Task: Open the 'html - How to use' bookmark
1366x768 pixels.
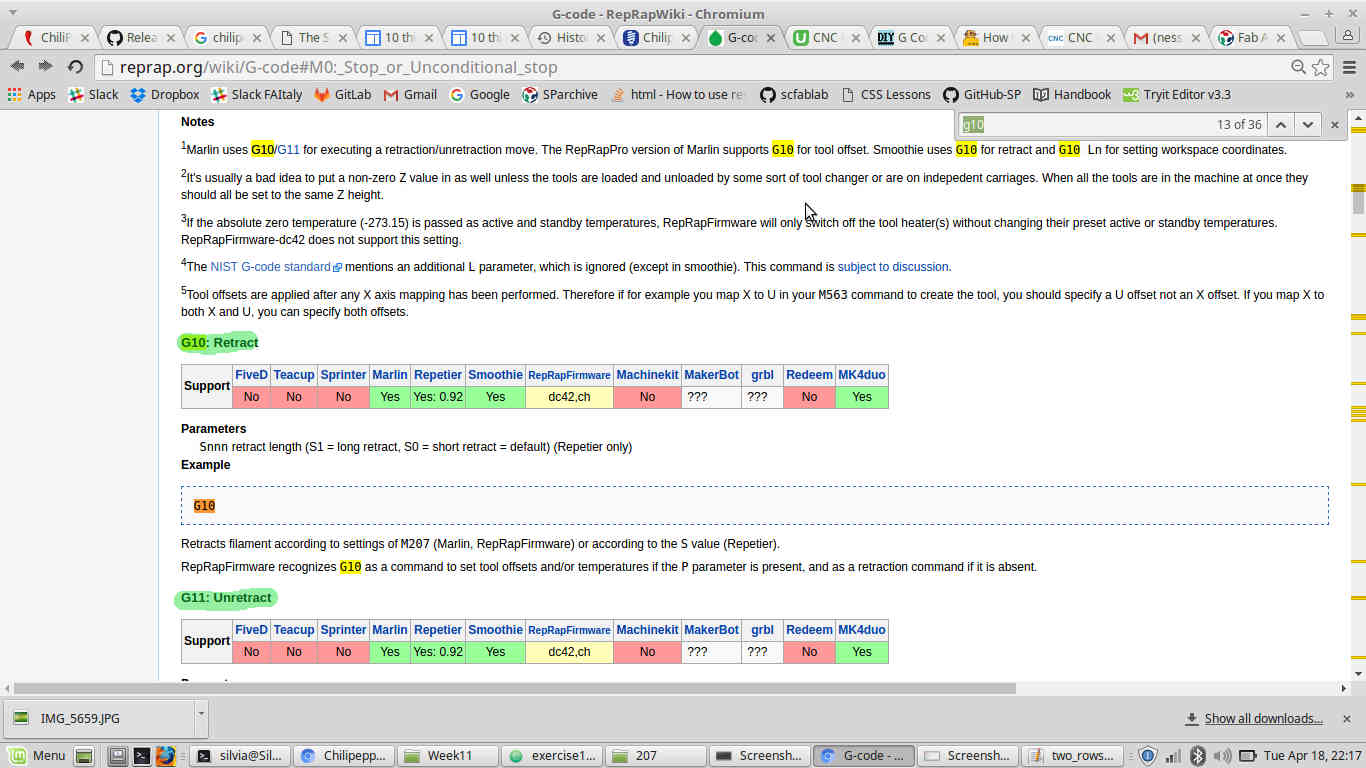Action: click(x=678, y=95)
